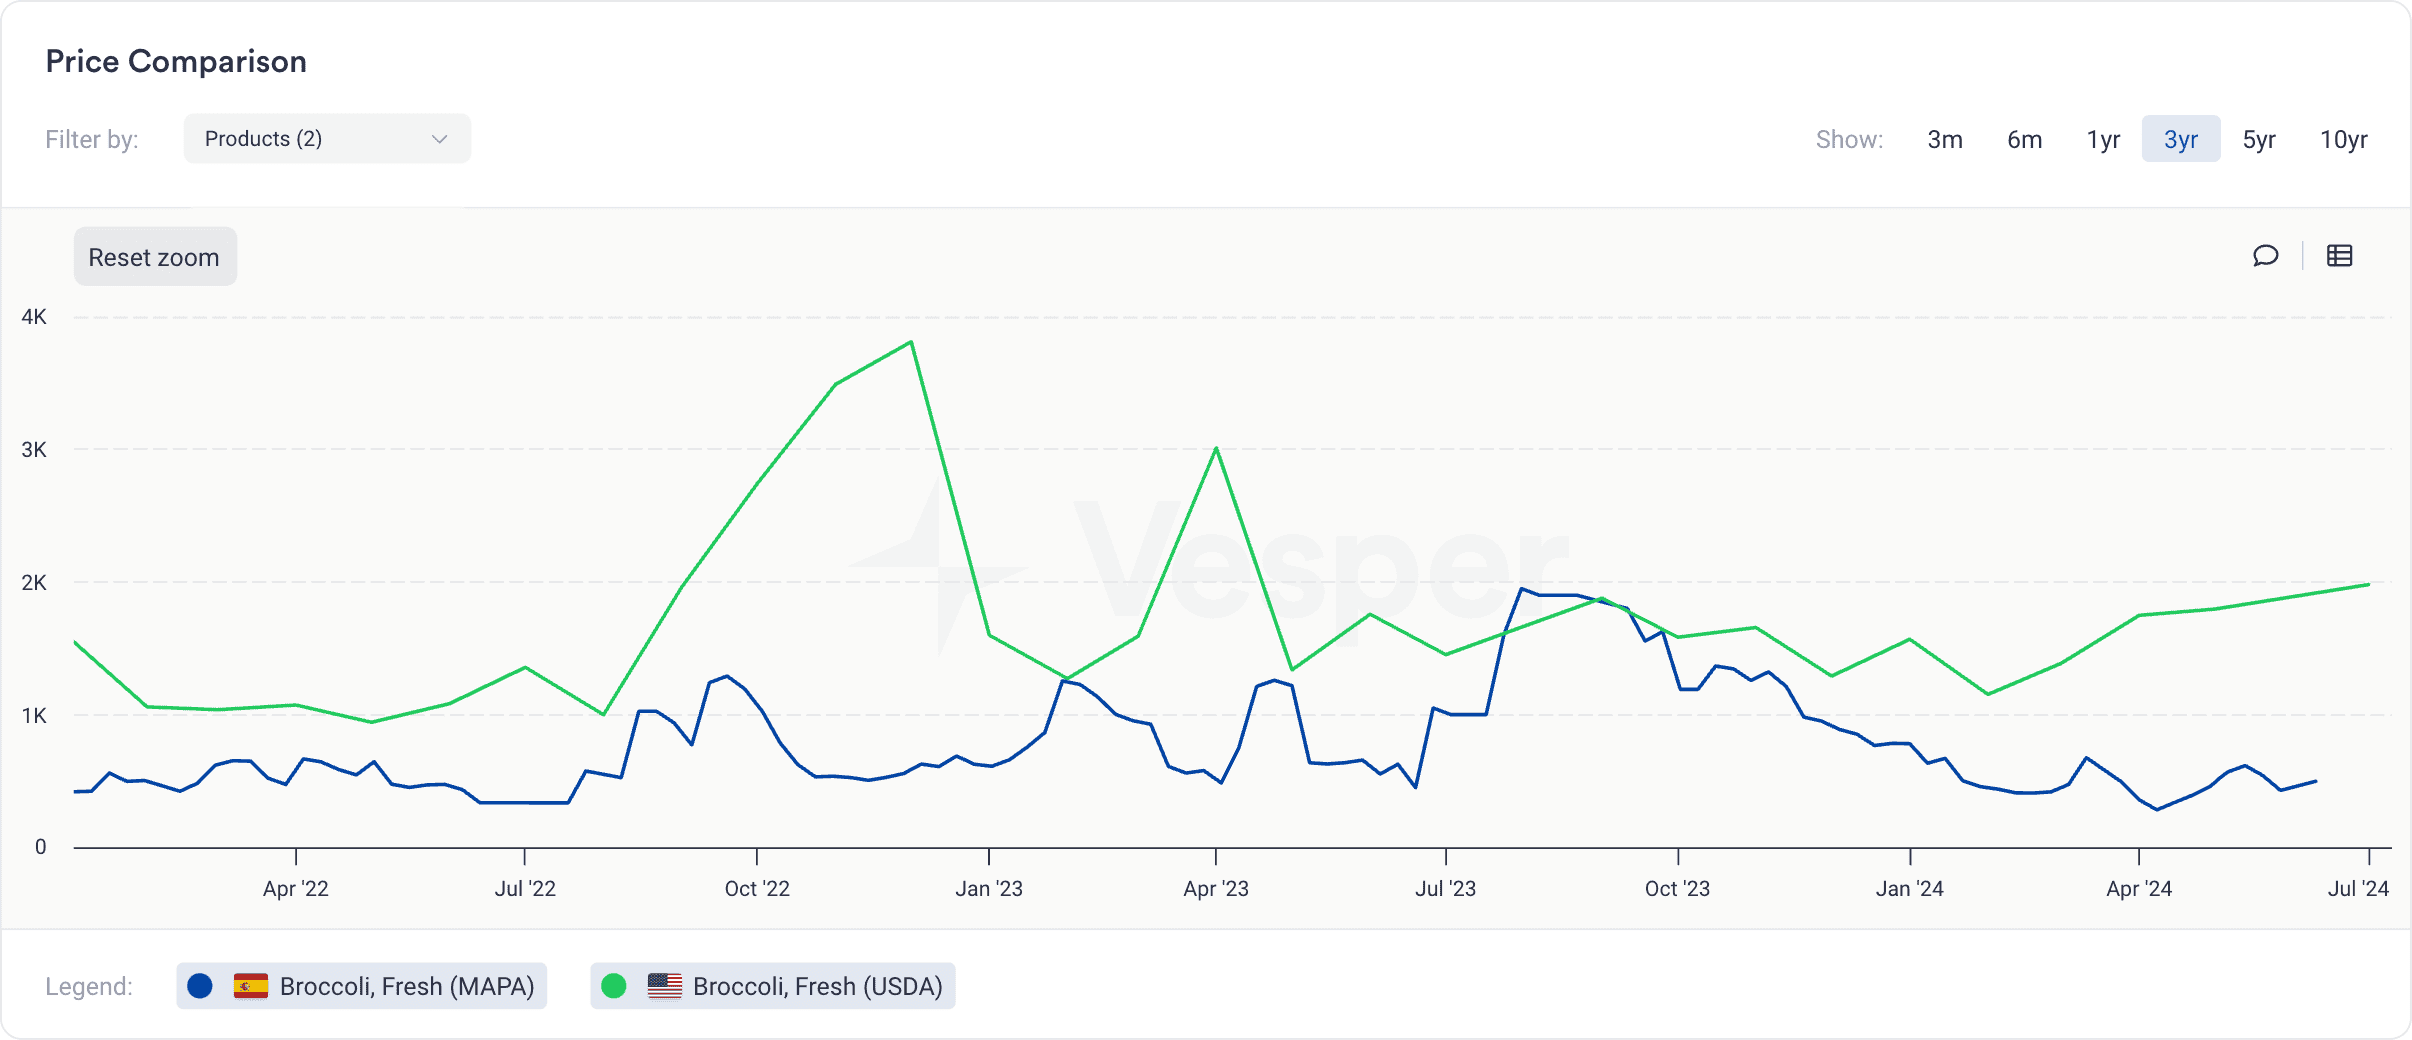Select the 5yr time range

coord(2259,139)
